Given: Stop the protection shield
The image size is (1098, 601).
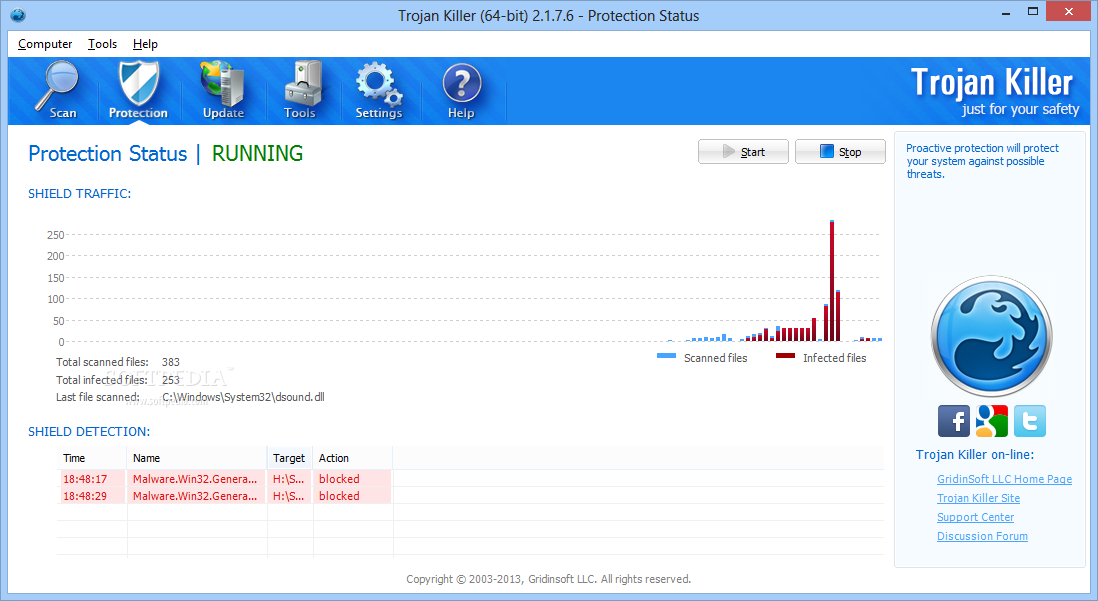Looking at the screenshot, I should point(840,151).
